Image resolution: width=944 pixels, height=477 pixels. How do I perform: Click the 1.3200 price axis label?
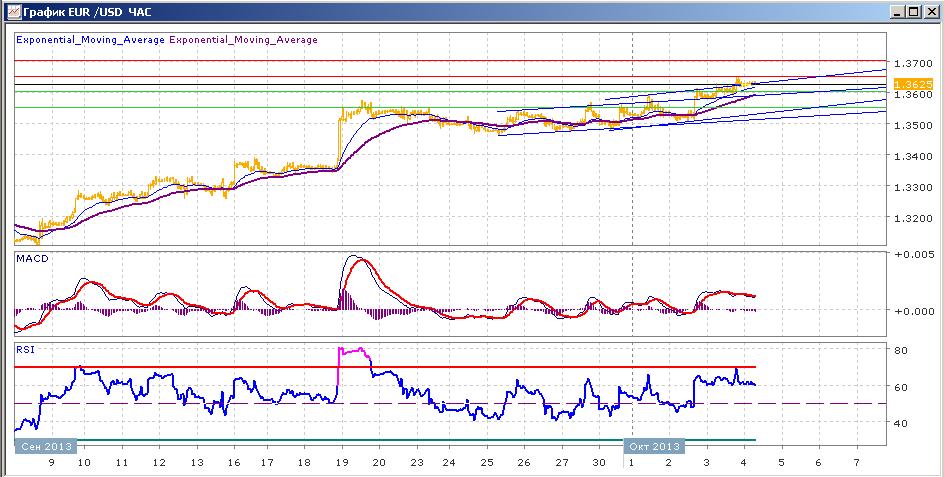(x=913, y=218)
